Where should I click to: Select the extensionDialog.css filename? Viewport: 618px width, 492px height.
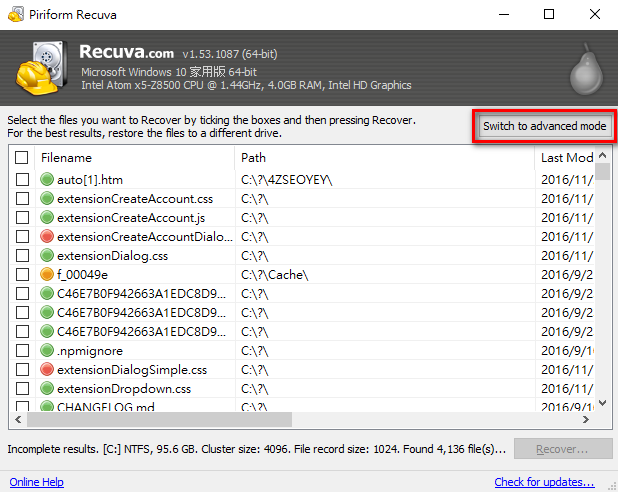(x=112, y=256)
